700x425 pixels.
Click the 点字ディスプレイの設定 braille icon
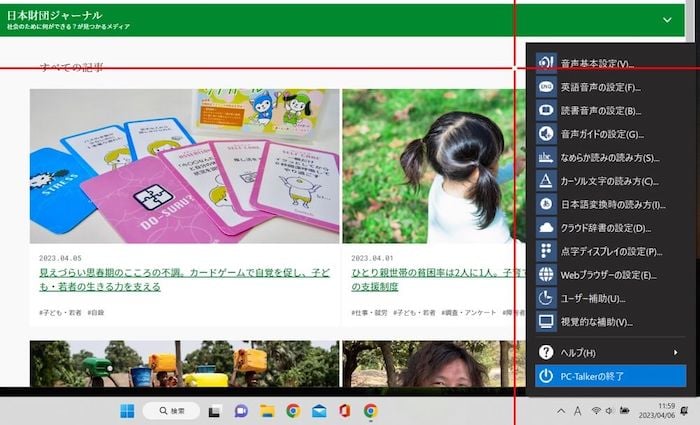(546, 251)
